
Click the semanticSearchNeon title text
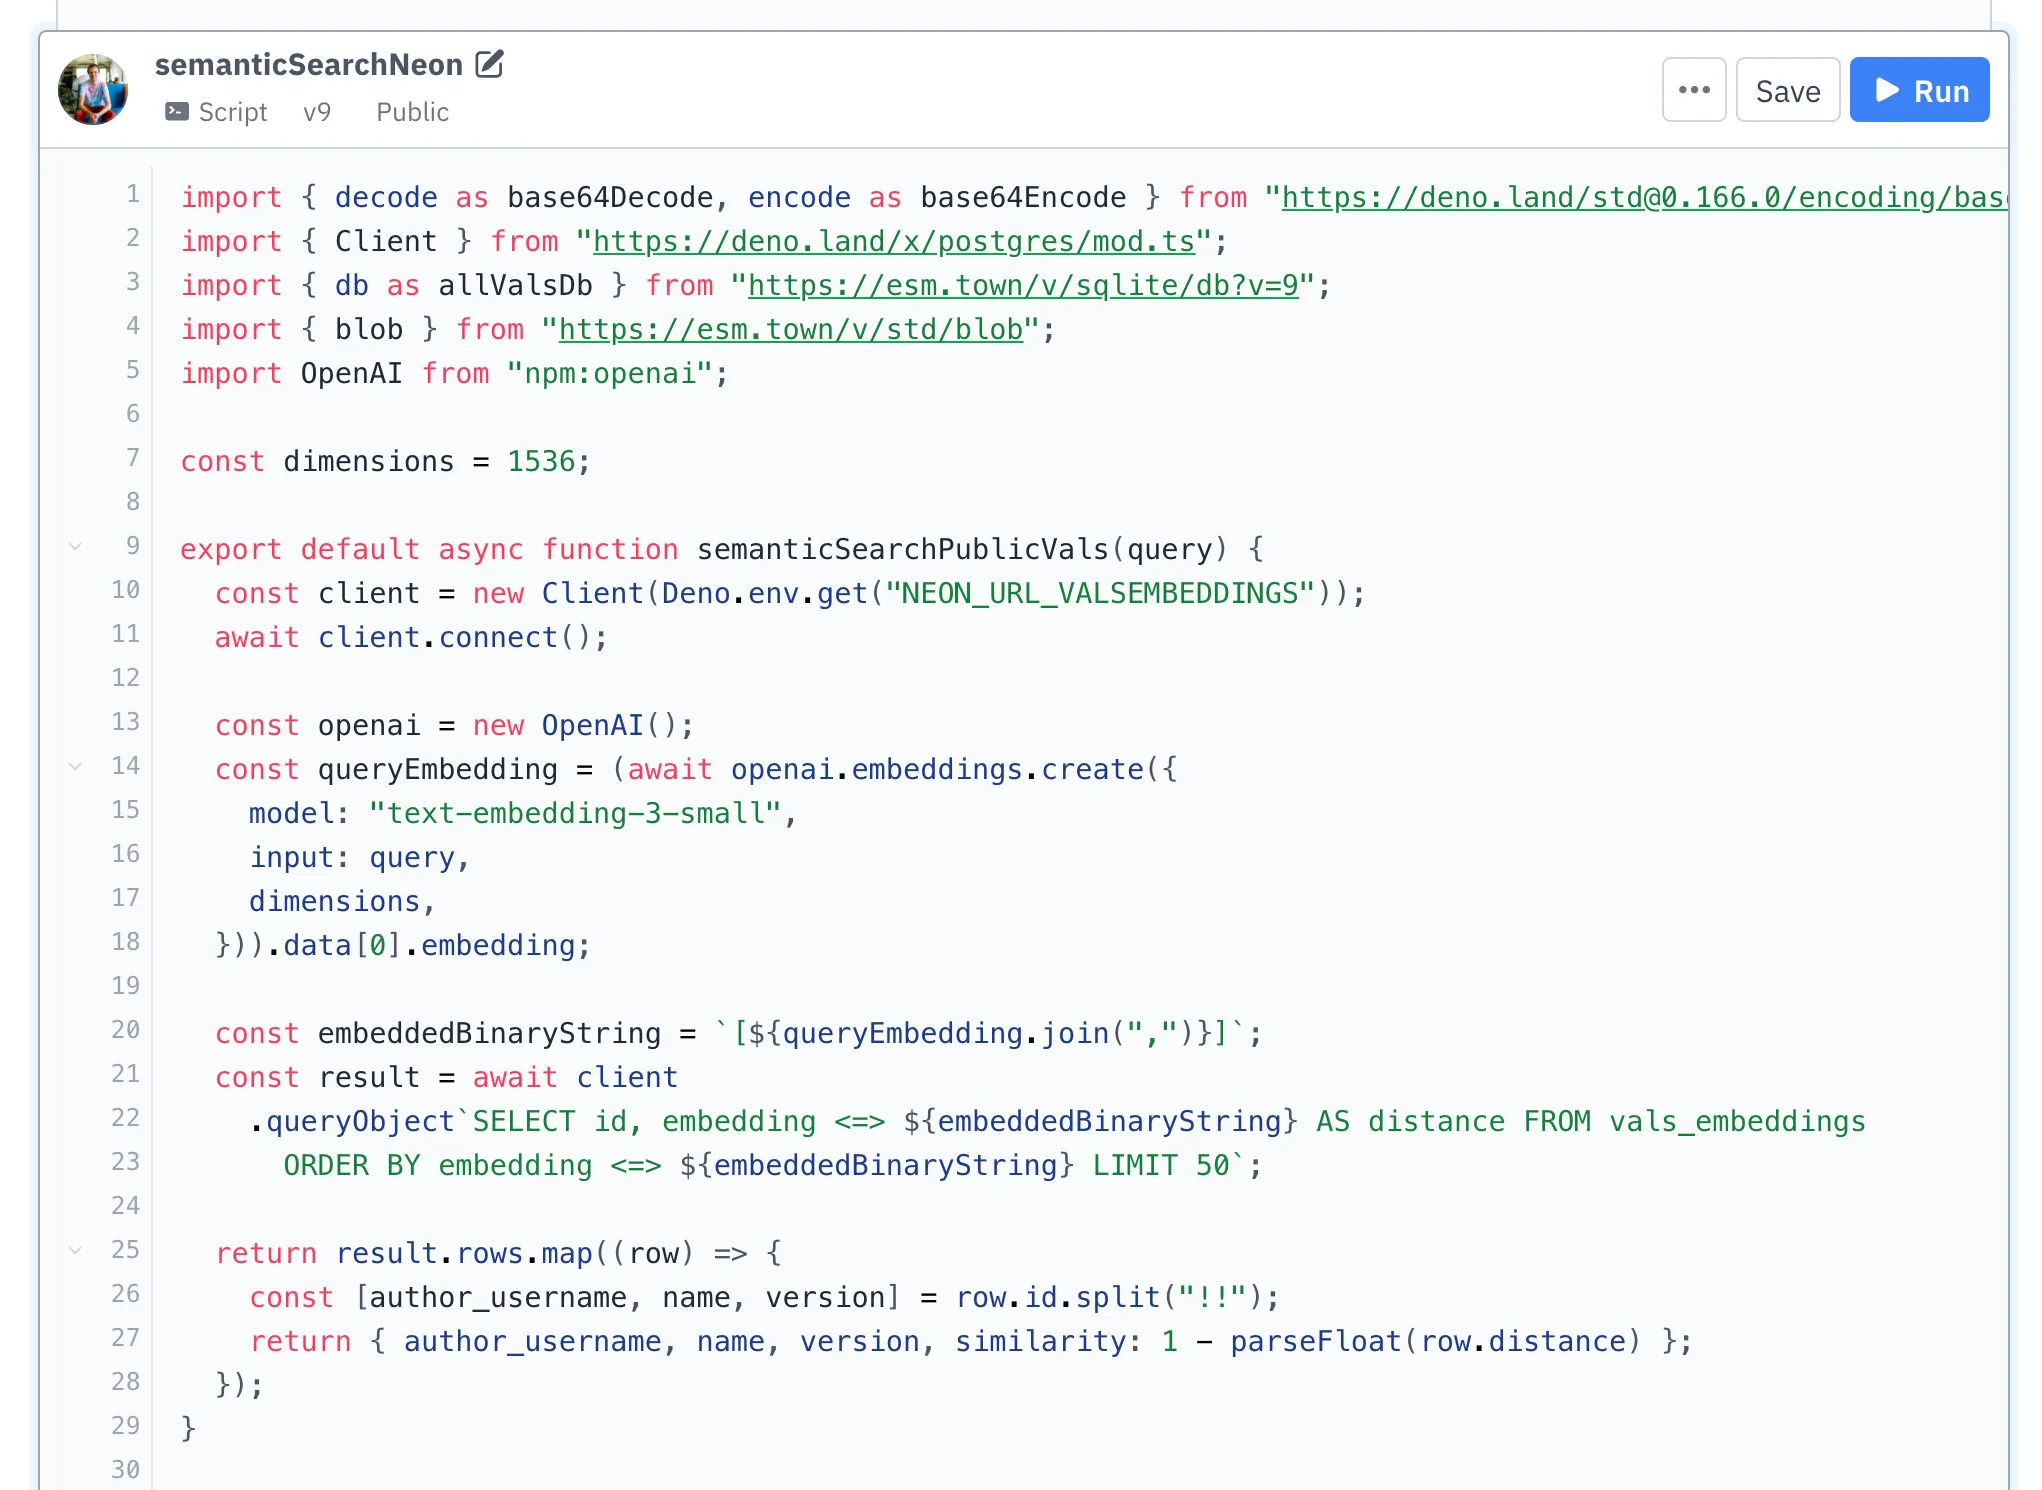(308, 65)
